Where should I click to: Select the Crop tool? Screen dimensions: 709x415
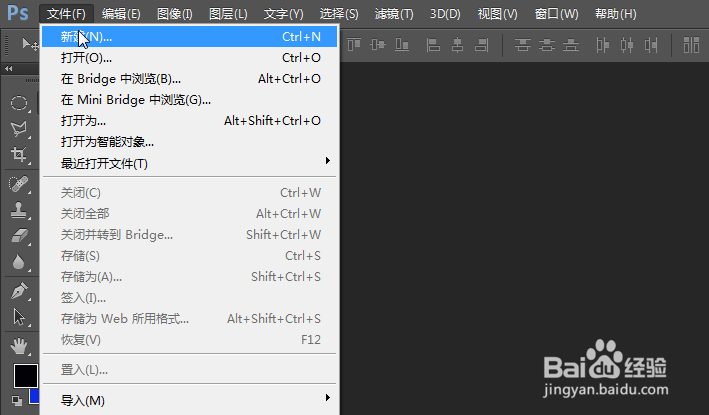[19, 155]
